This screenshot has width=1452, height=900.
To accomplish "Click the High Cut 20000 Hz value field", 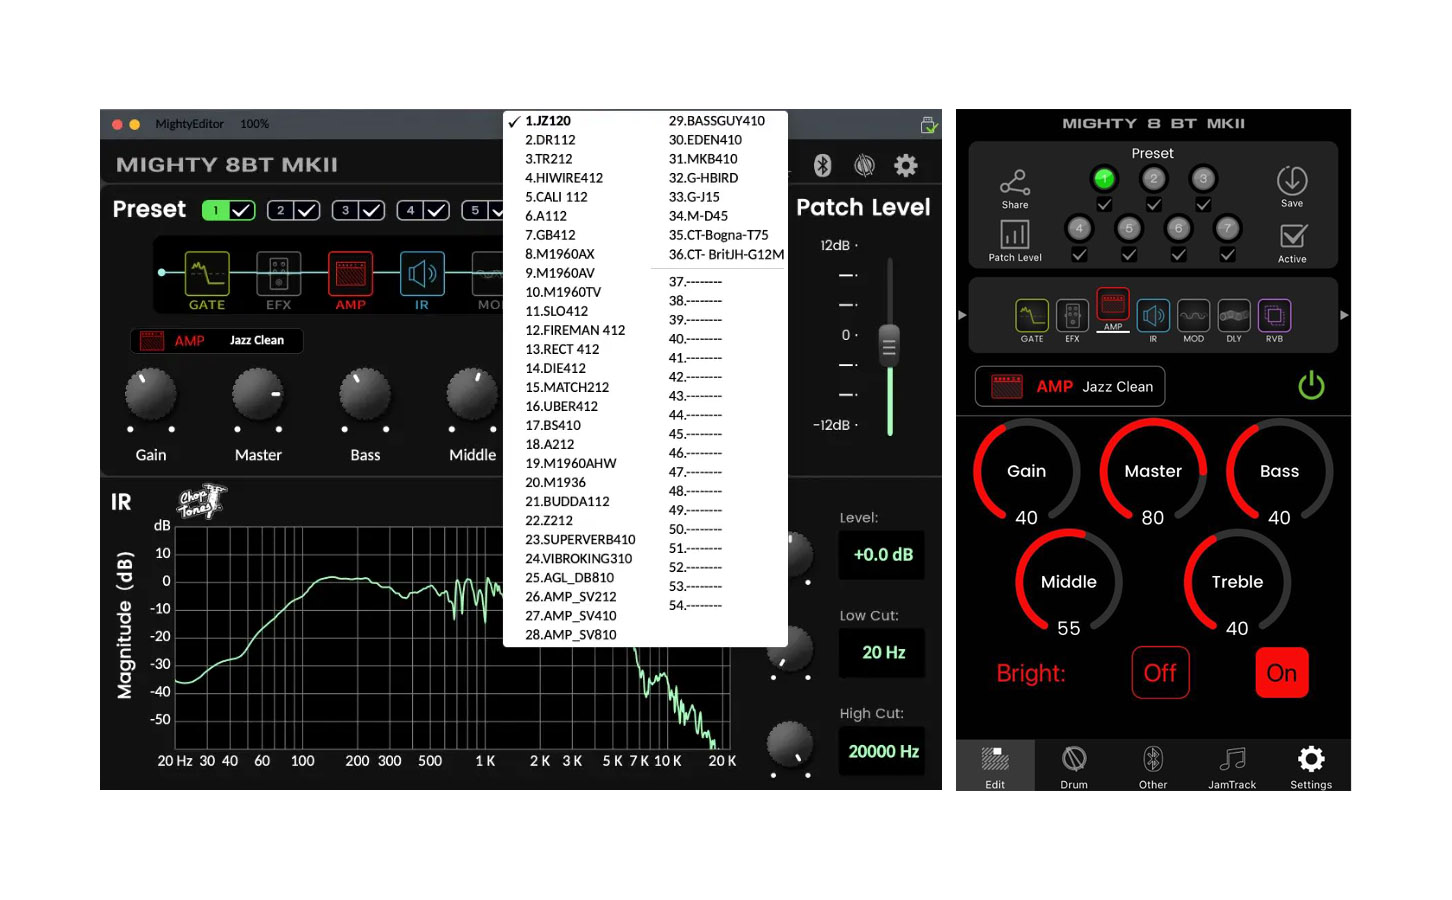I will [883, 752].
